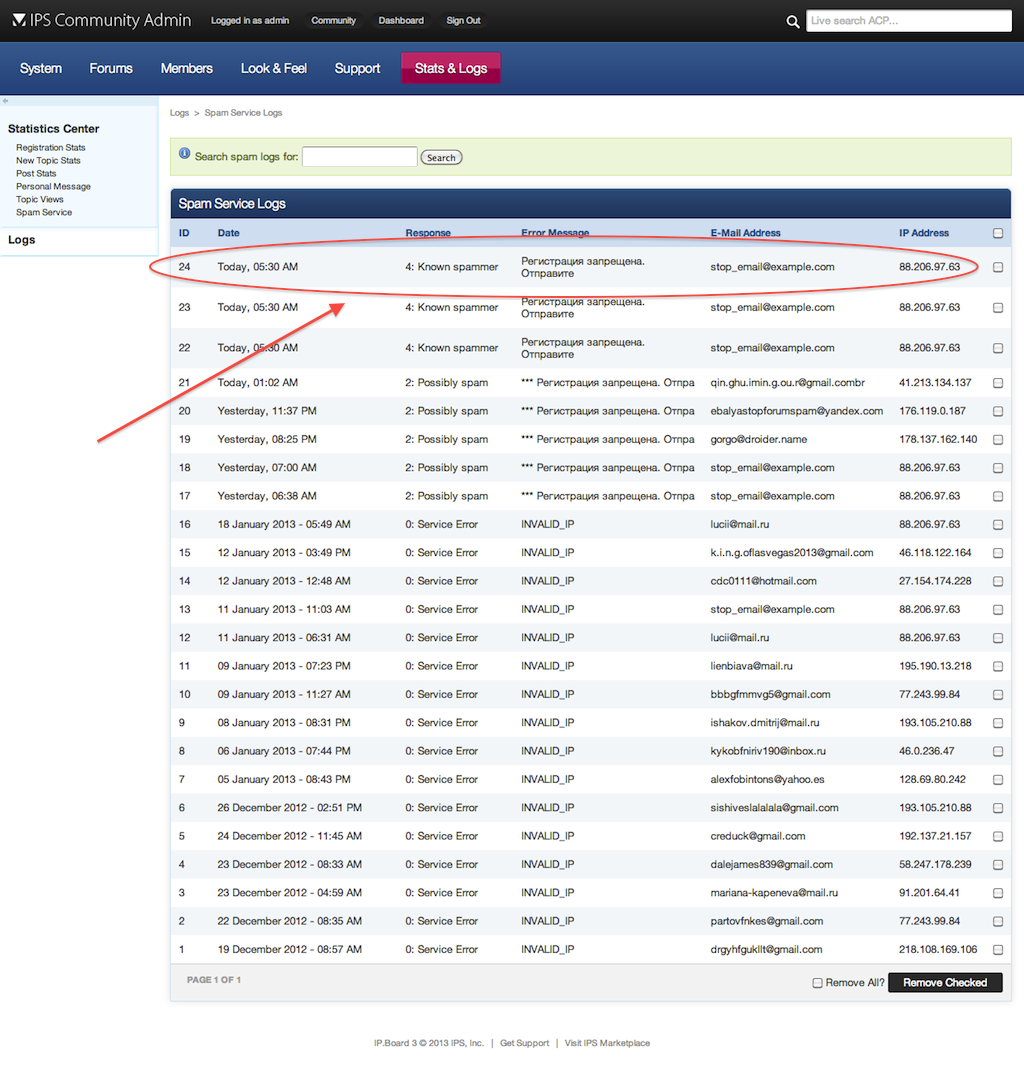Click the blue info icon beside spam search
Viewport: 1024px width, 1068px height.
pyautogui.click(x=184, y=154)
